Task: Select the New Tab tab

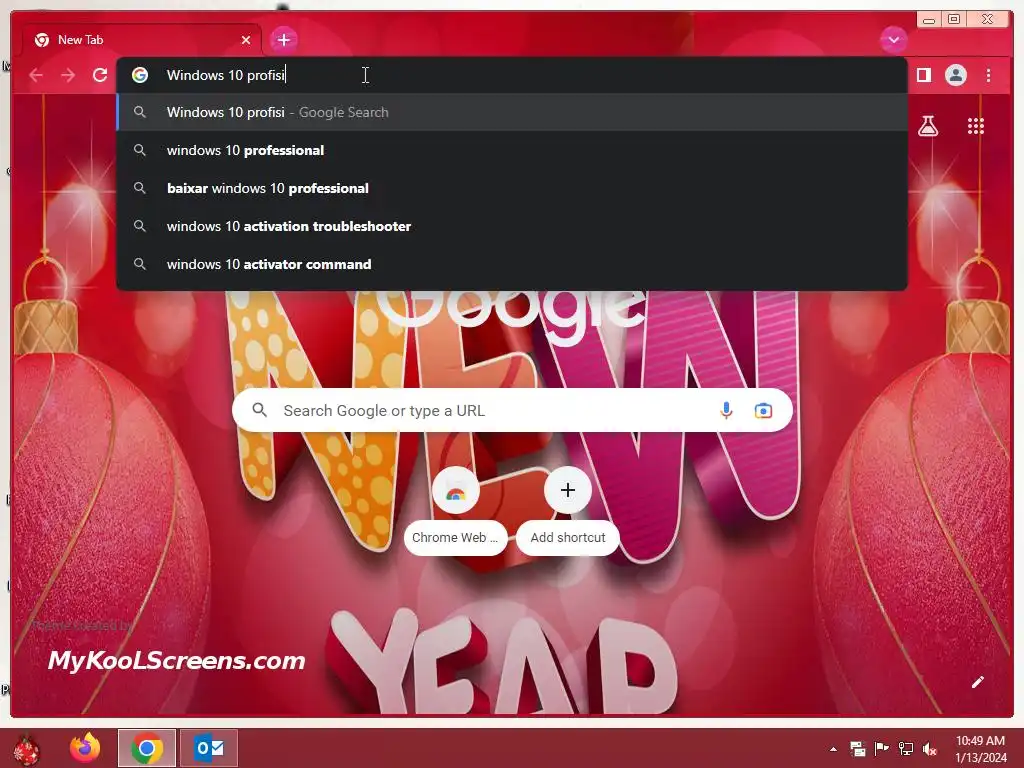Action: point(142,40)
